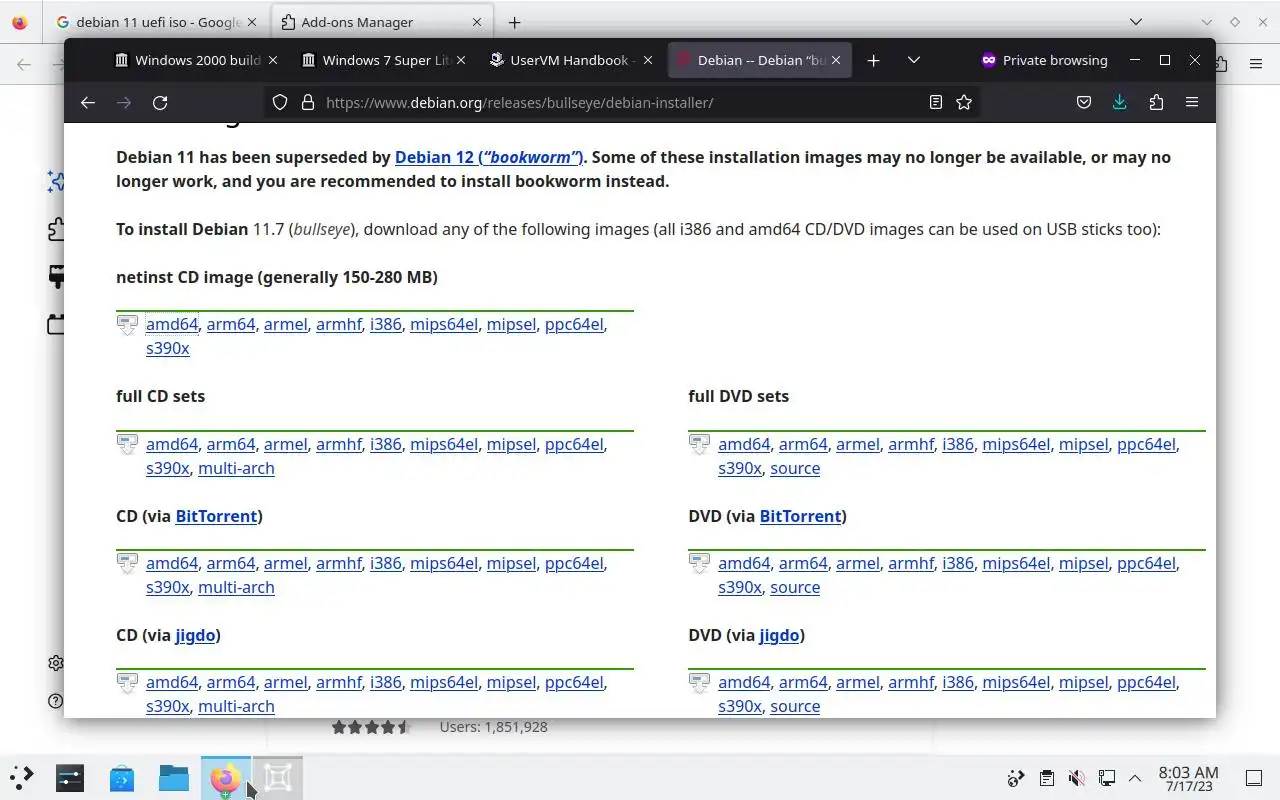Click the CD via BitTorrent download icon
Viewport: 1280px width, 800px height.
click(x=127, y=564)
